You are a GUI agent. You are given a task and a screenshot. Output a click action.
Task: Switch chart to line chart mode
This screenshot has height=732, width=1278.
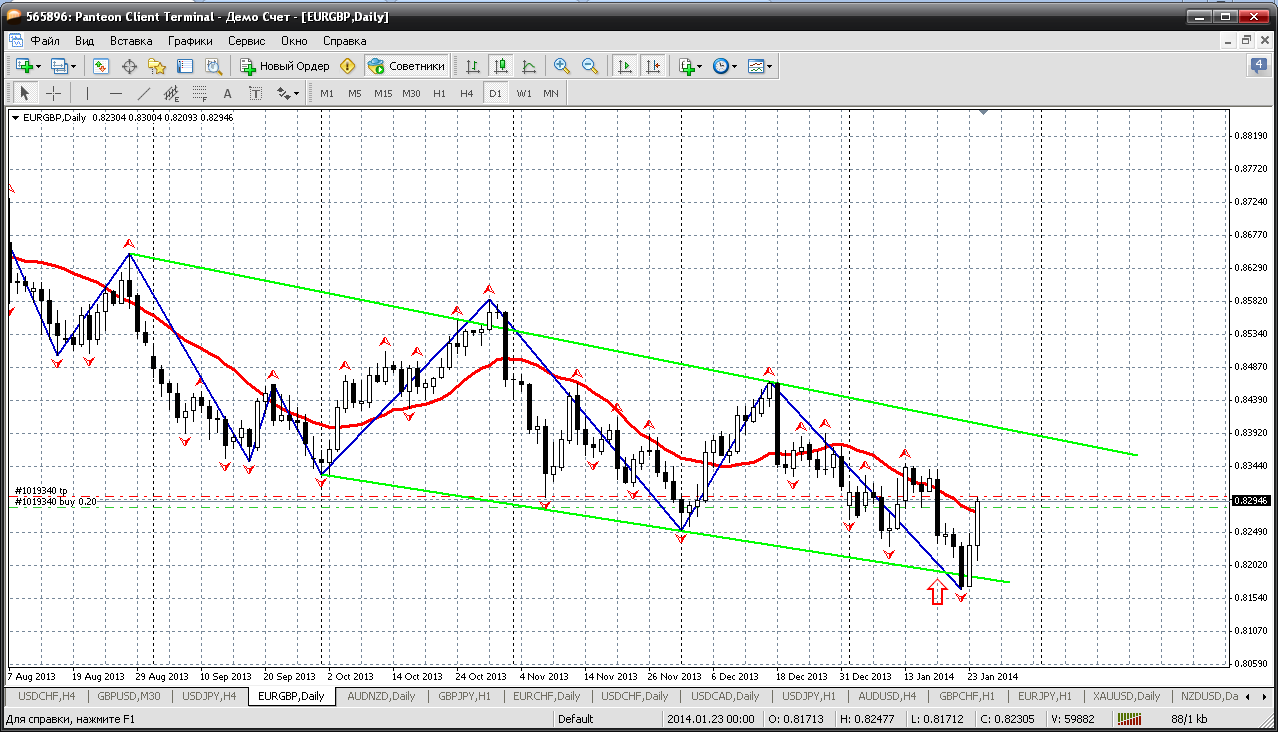pyautogui.click(x=529, y=66)
